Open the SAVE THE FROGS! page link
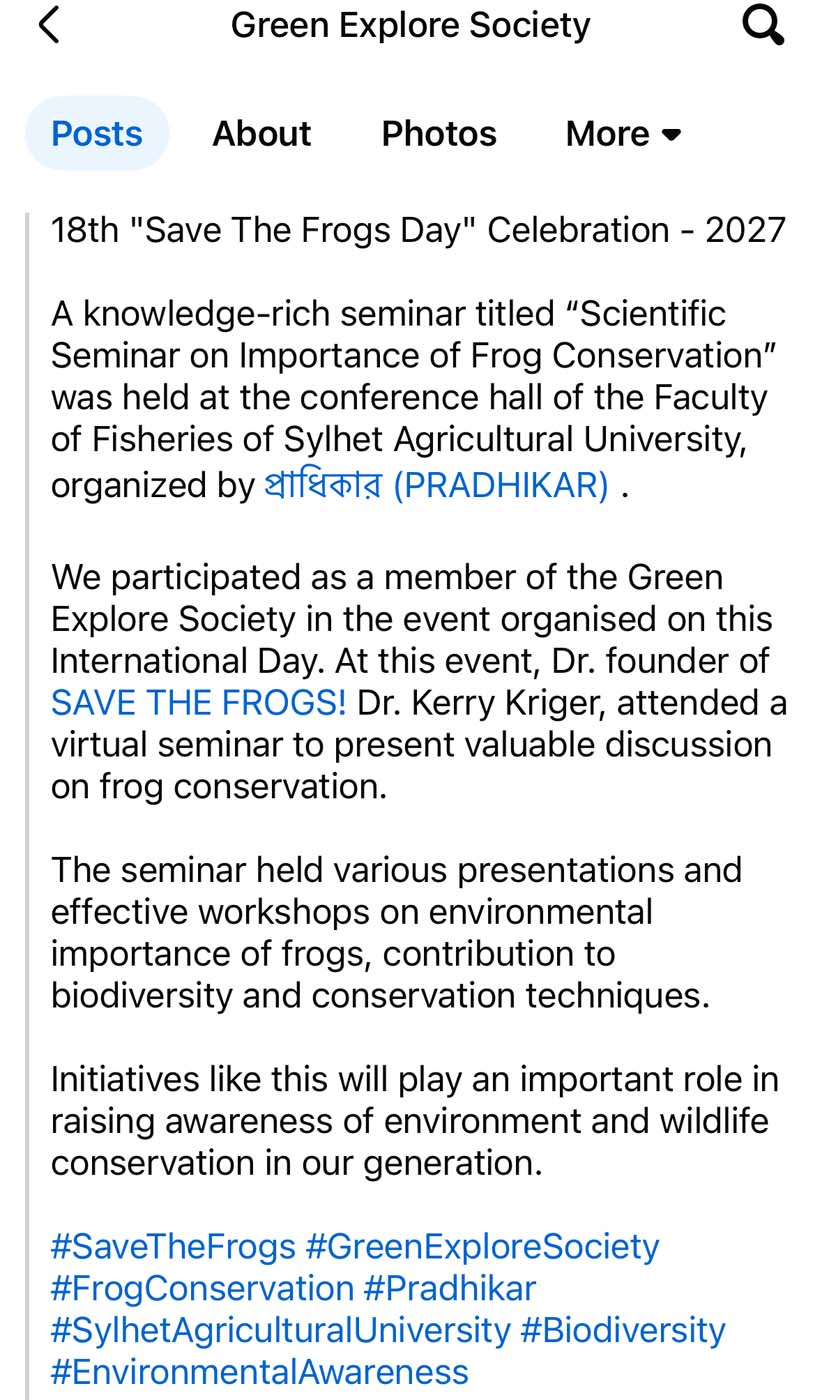Image resolution: width=822 pixels, height=1400 pixels. tap(199, 703)
